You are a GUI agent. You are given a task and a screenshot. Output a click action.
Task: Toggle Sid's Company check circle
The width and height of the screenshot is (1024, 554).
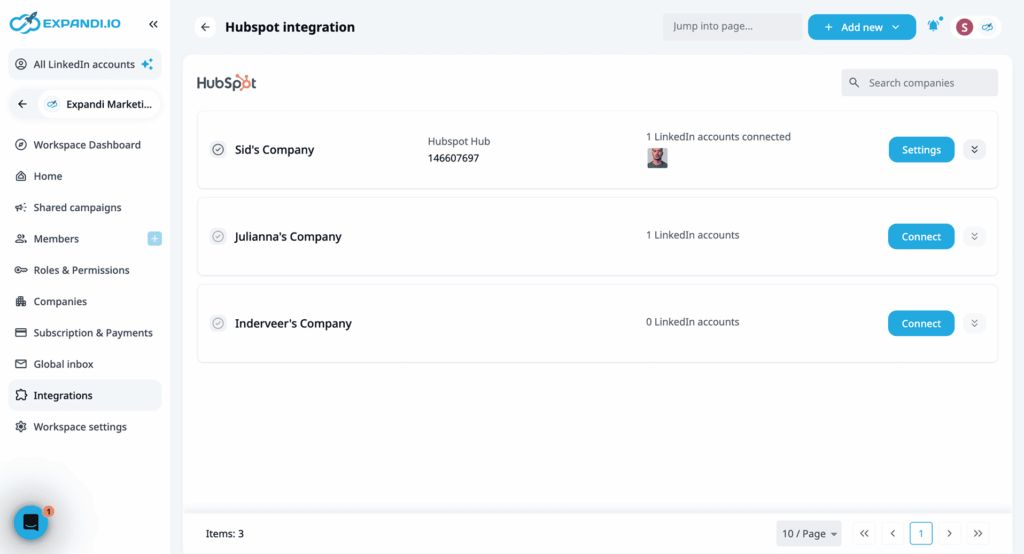coord(218,150)
